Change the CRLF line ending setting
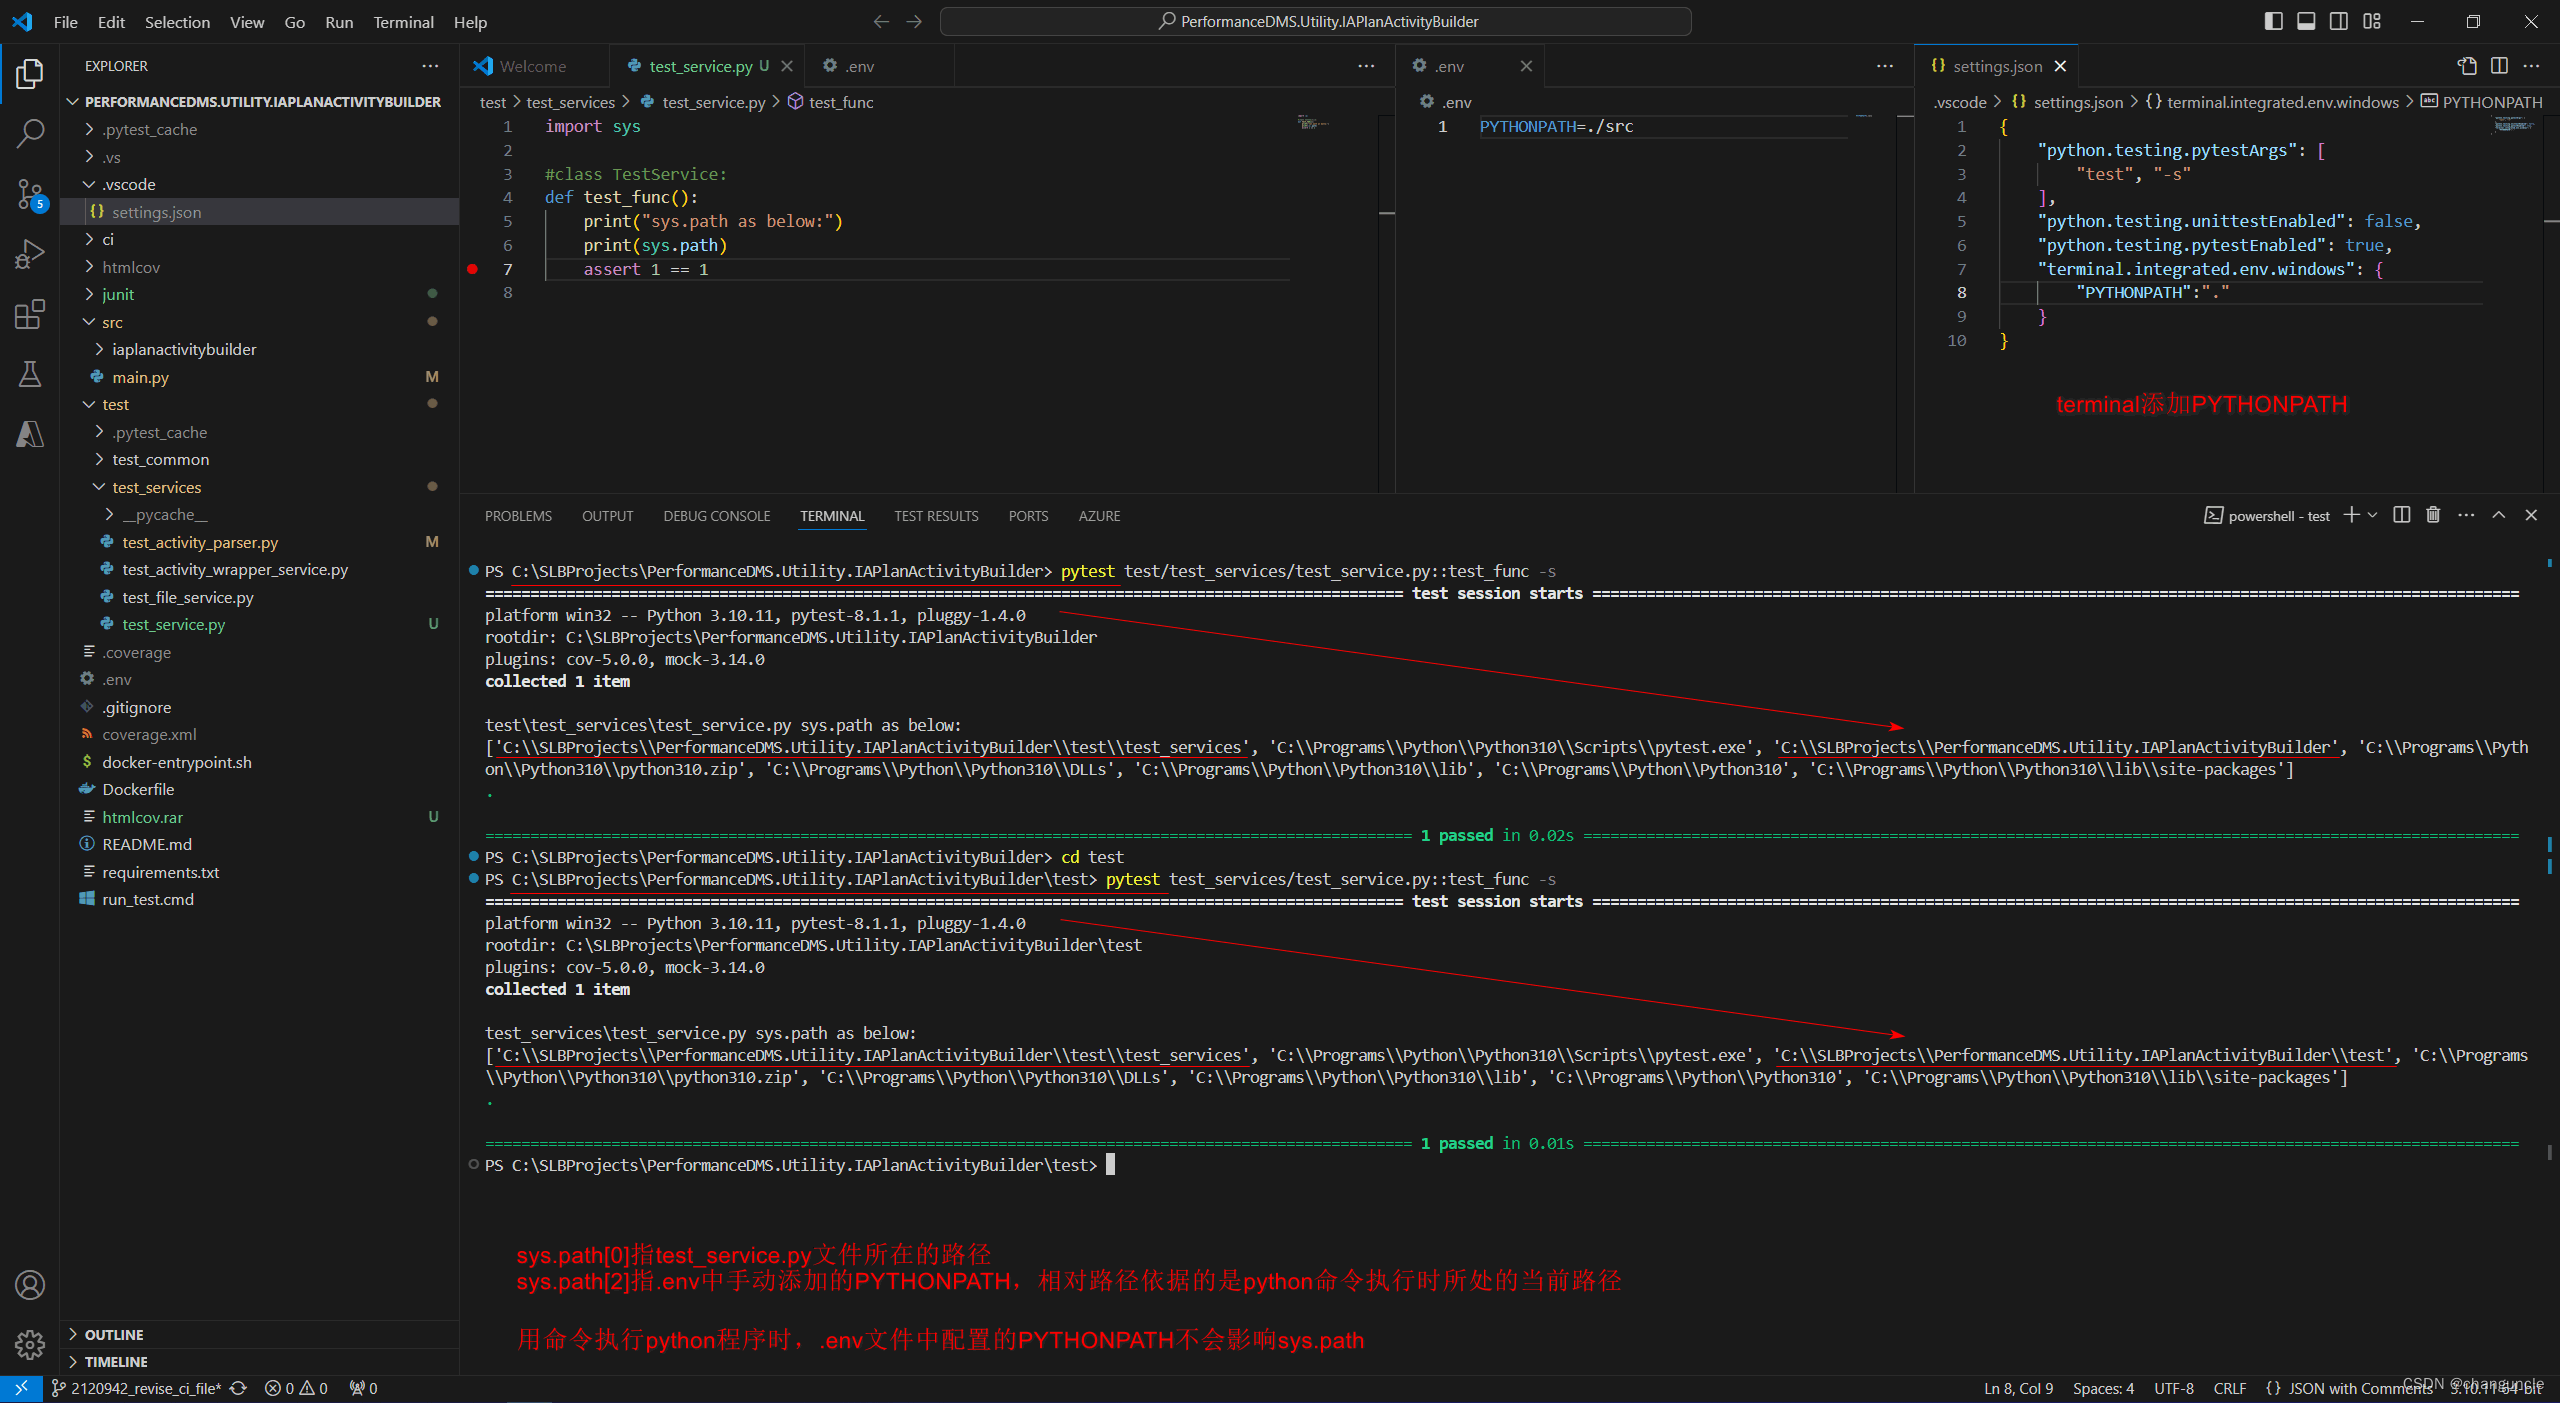The height and width of the screenshot is (1403, 2560). 2229,1388
